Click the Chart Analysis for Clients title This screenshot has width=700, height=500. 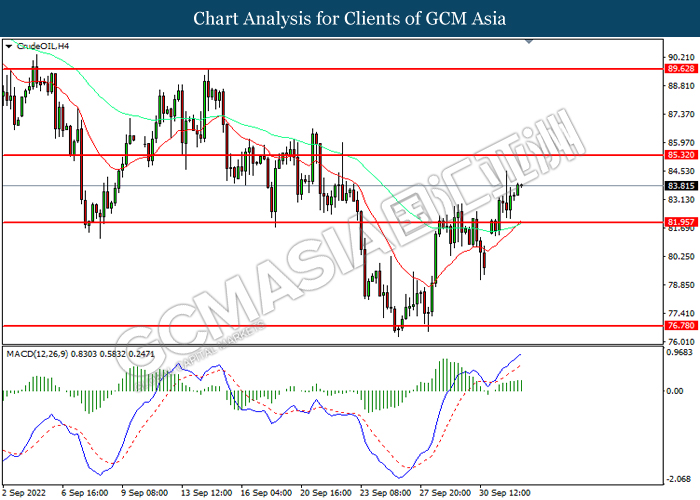pyautogui.click(x=350, y=18)
